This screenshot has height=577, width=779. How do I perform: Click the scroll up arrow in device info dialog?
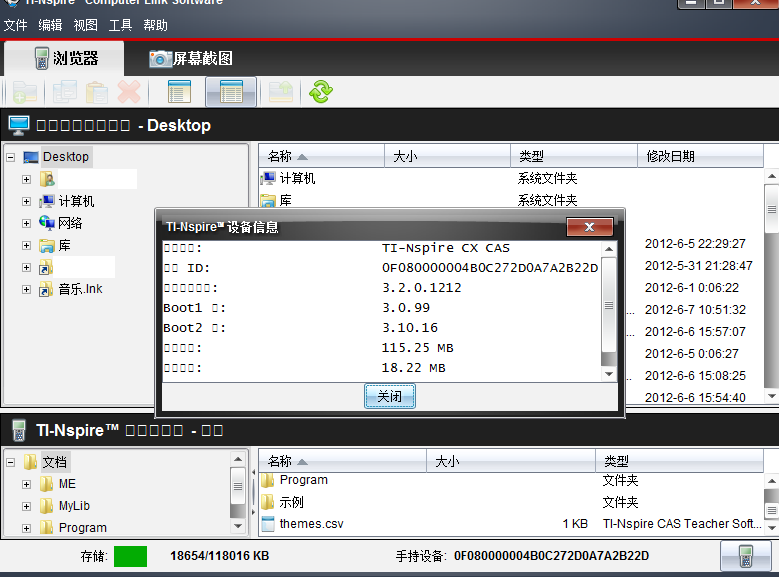[609, 249]
